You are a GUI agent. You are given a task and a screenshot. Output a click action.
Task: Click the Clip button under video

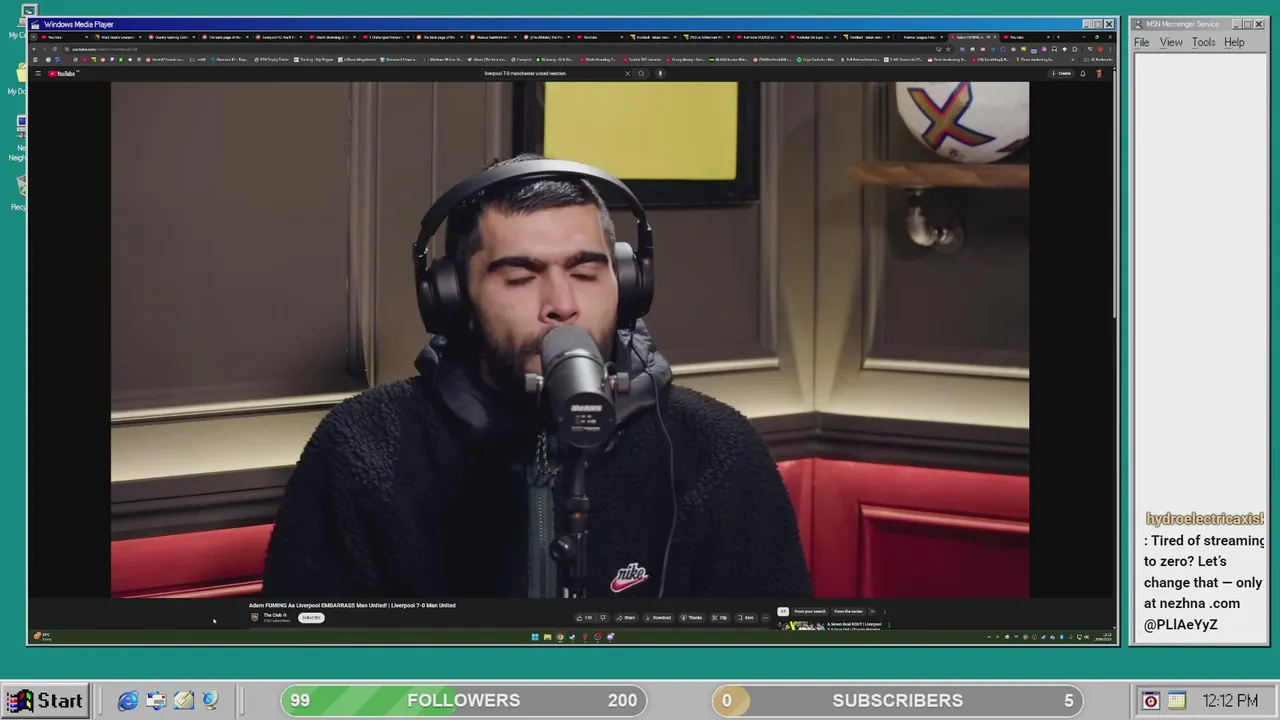[x=720, y=618]
